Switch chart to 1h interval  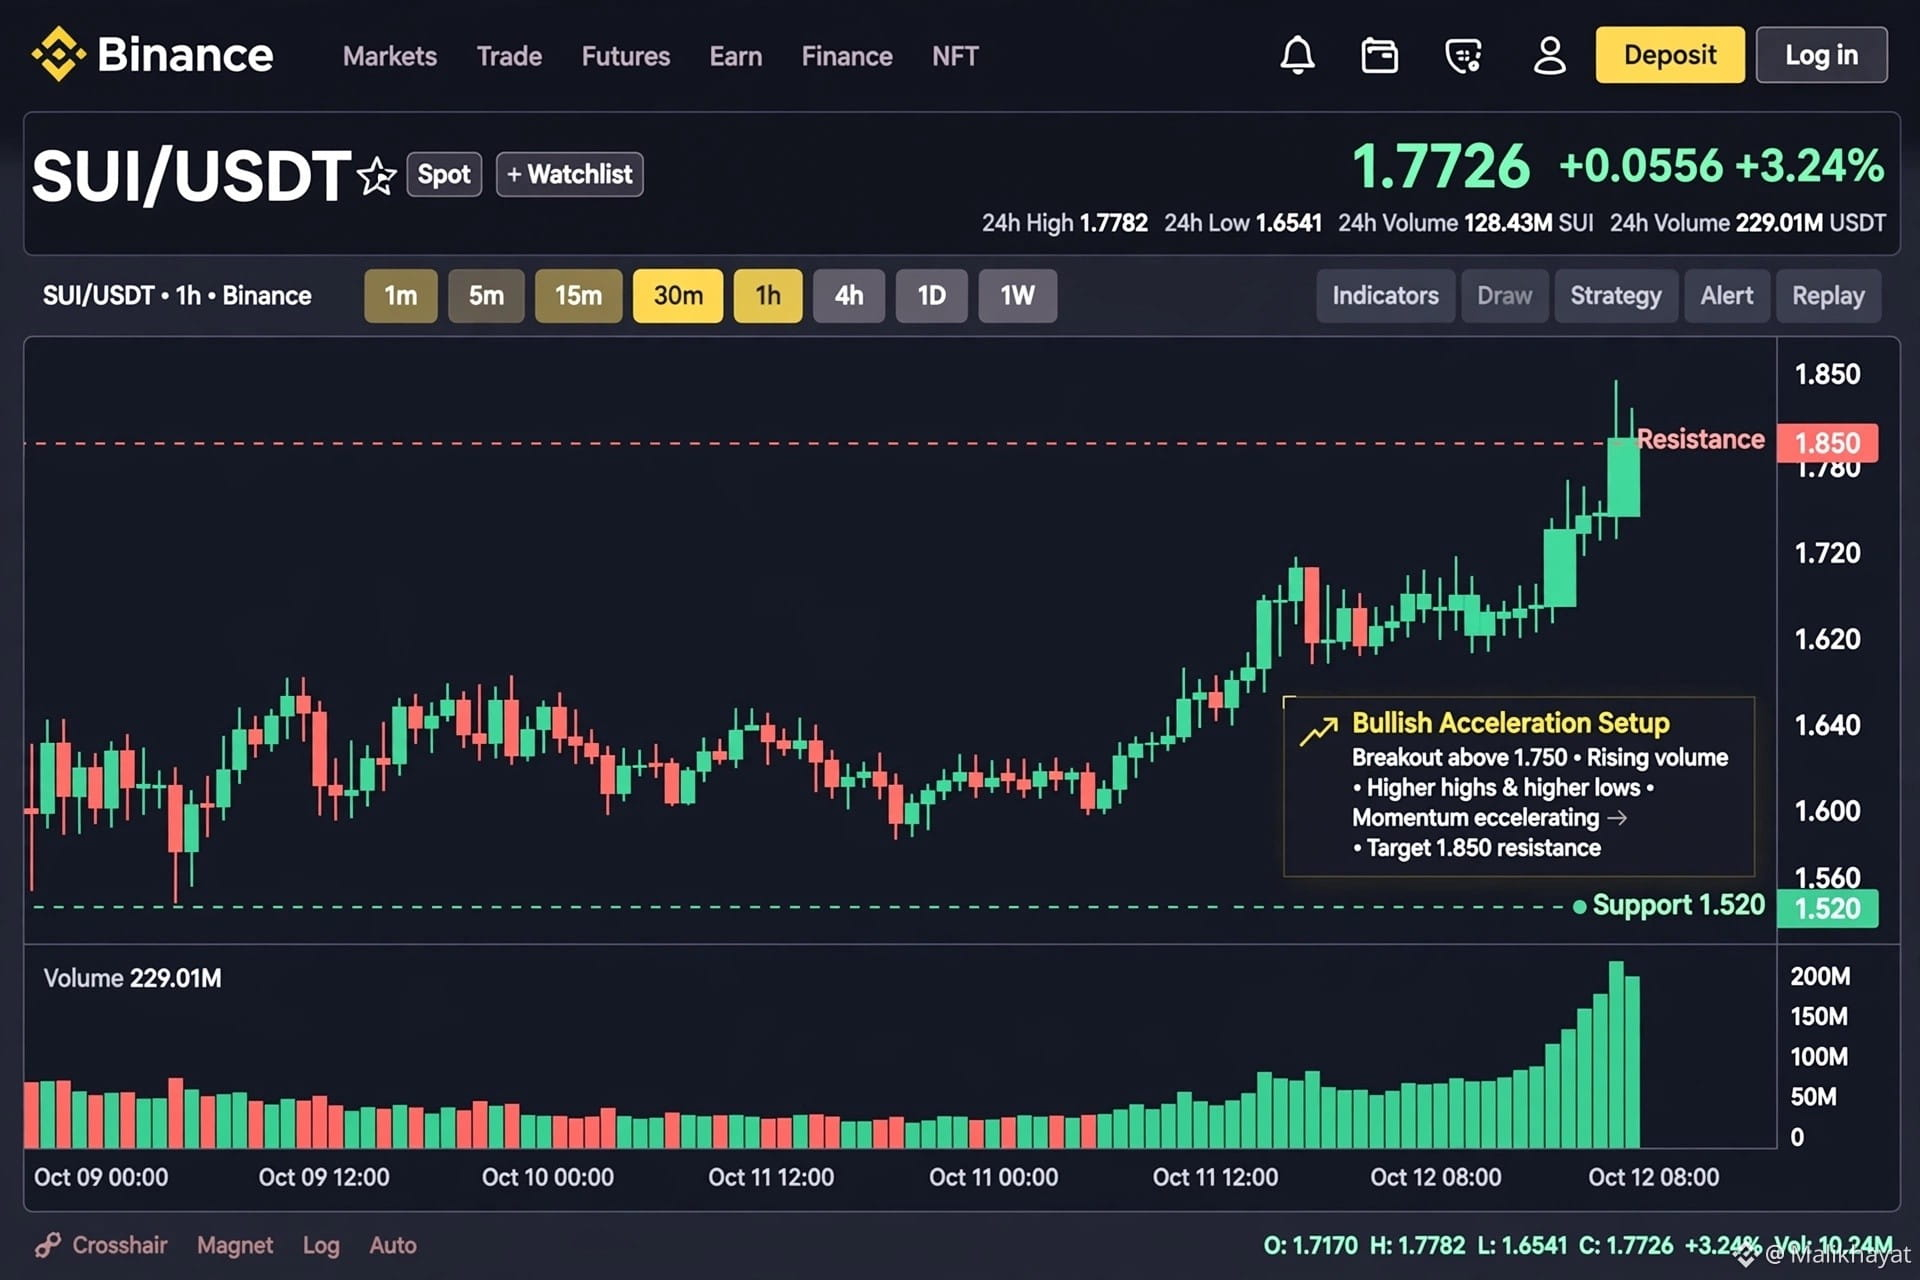point(768,296)
